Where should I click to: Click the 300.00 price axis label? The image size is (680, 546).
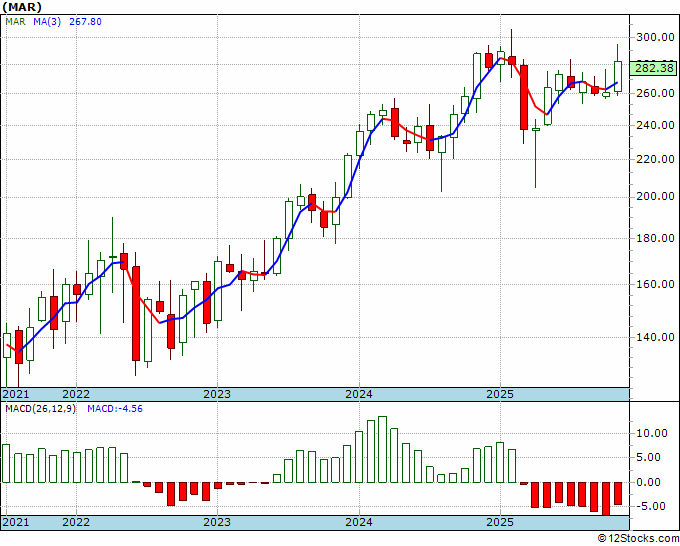point(655,37)
